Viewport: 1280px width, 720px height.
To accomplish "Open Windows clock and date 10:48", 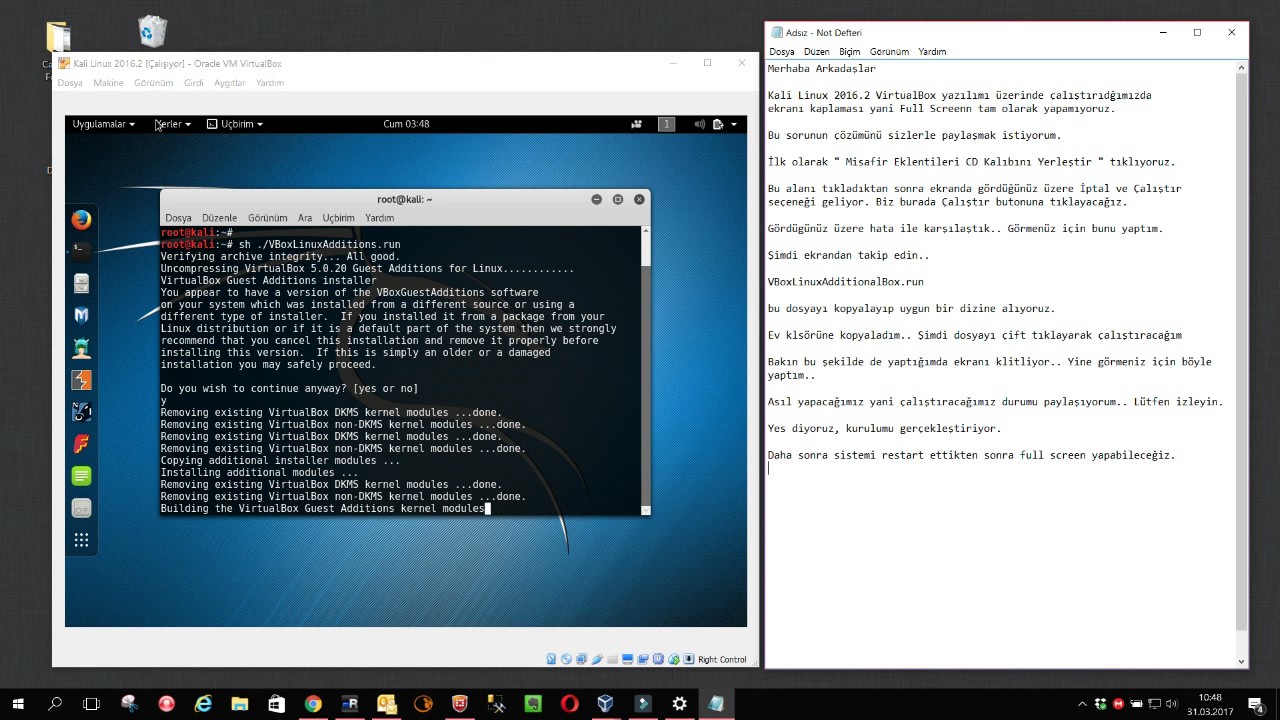I will point(1210,703).
